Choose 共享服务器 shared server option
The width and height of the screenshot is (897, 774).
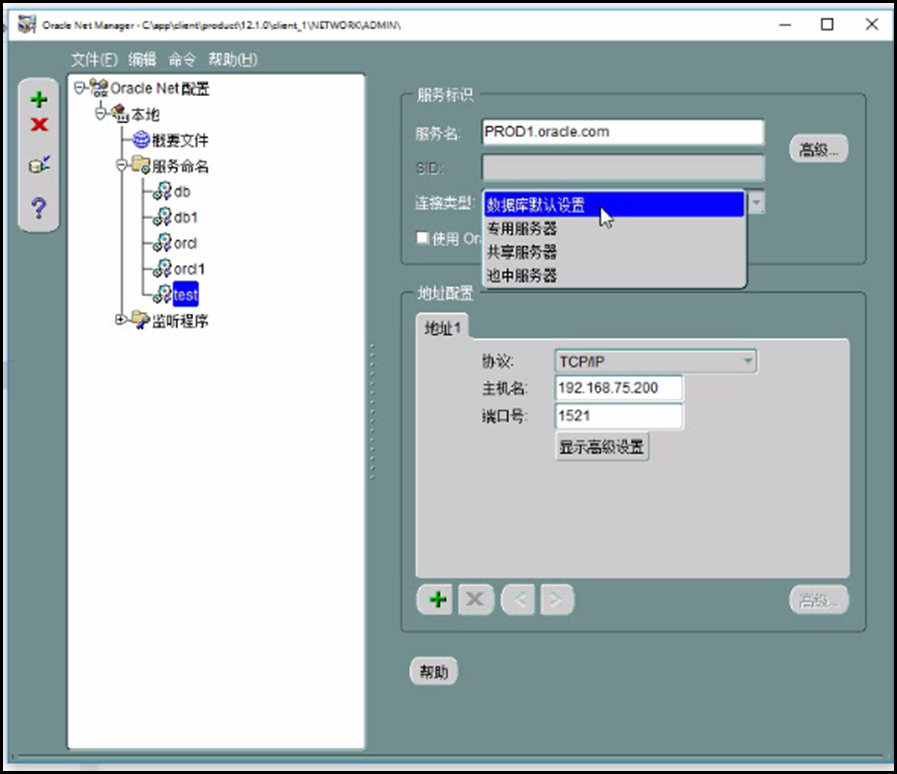pos(613,252)
